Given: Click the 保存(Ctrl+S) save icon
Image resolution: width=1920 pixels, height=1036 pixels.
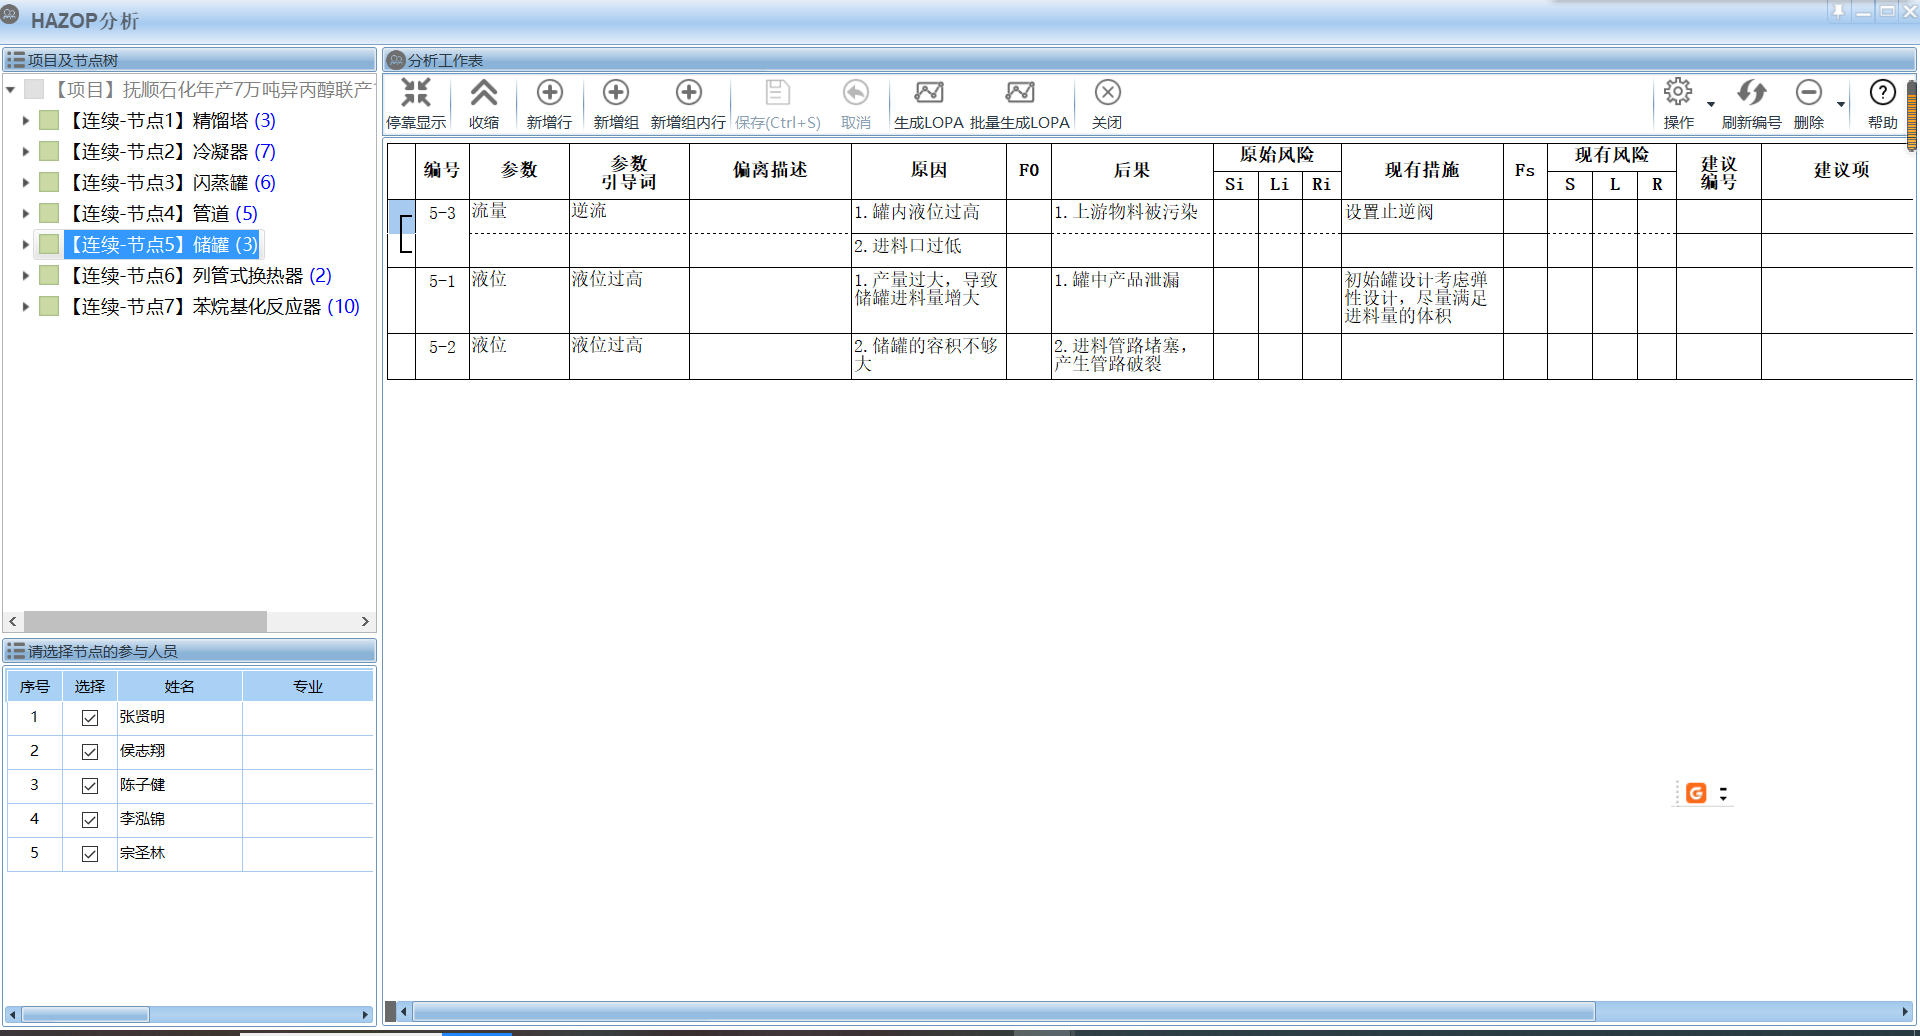Looking at the screenshot, I should 777,93.
